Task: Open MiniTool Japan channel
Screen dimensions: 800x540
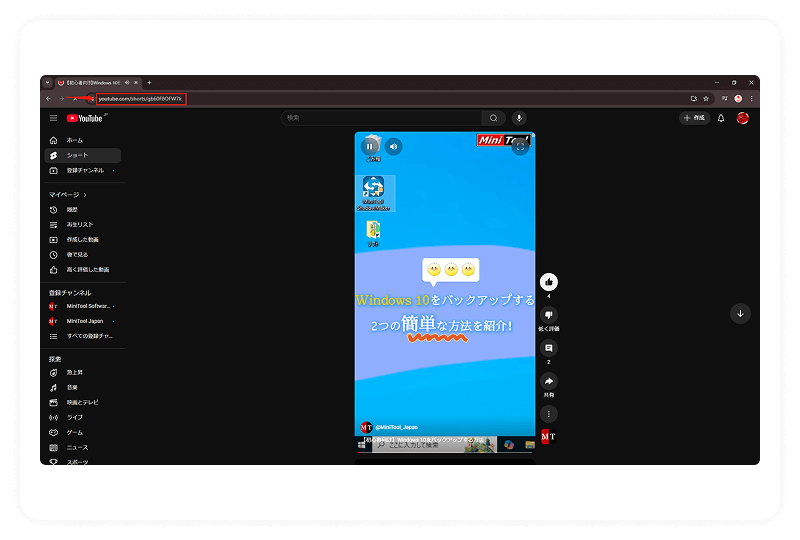Action: (x=83, y=321)
